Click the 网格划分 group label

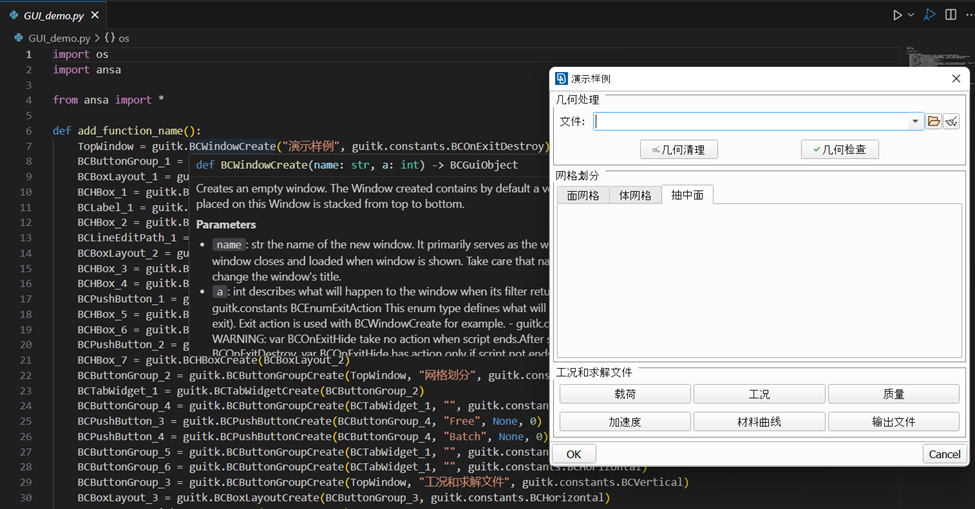point(578,175)
